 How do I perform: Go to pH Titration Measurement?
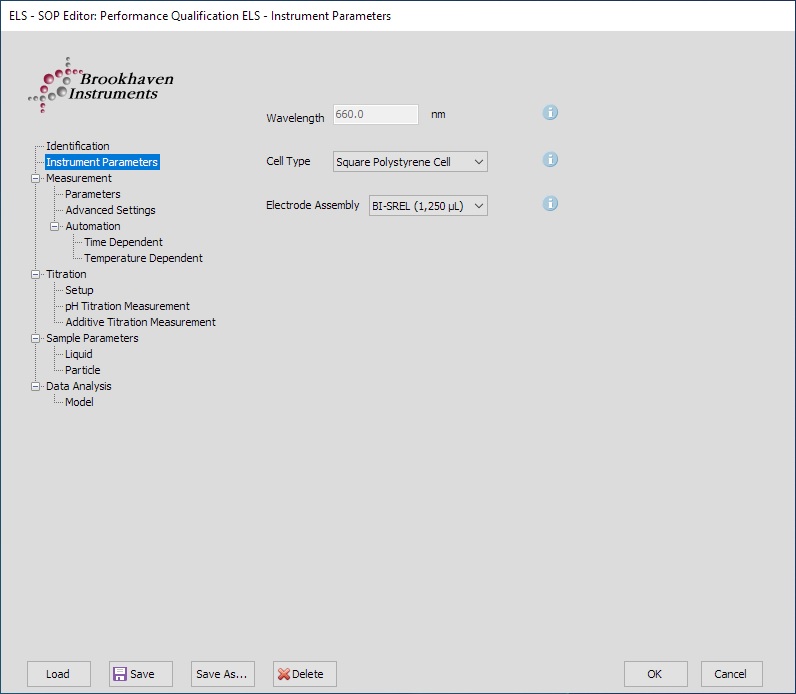pos(127,306)
